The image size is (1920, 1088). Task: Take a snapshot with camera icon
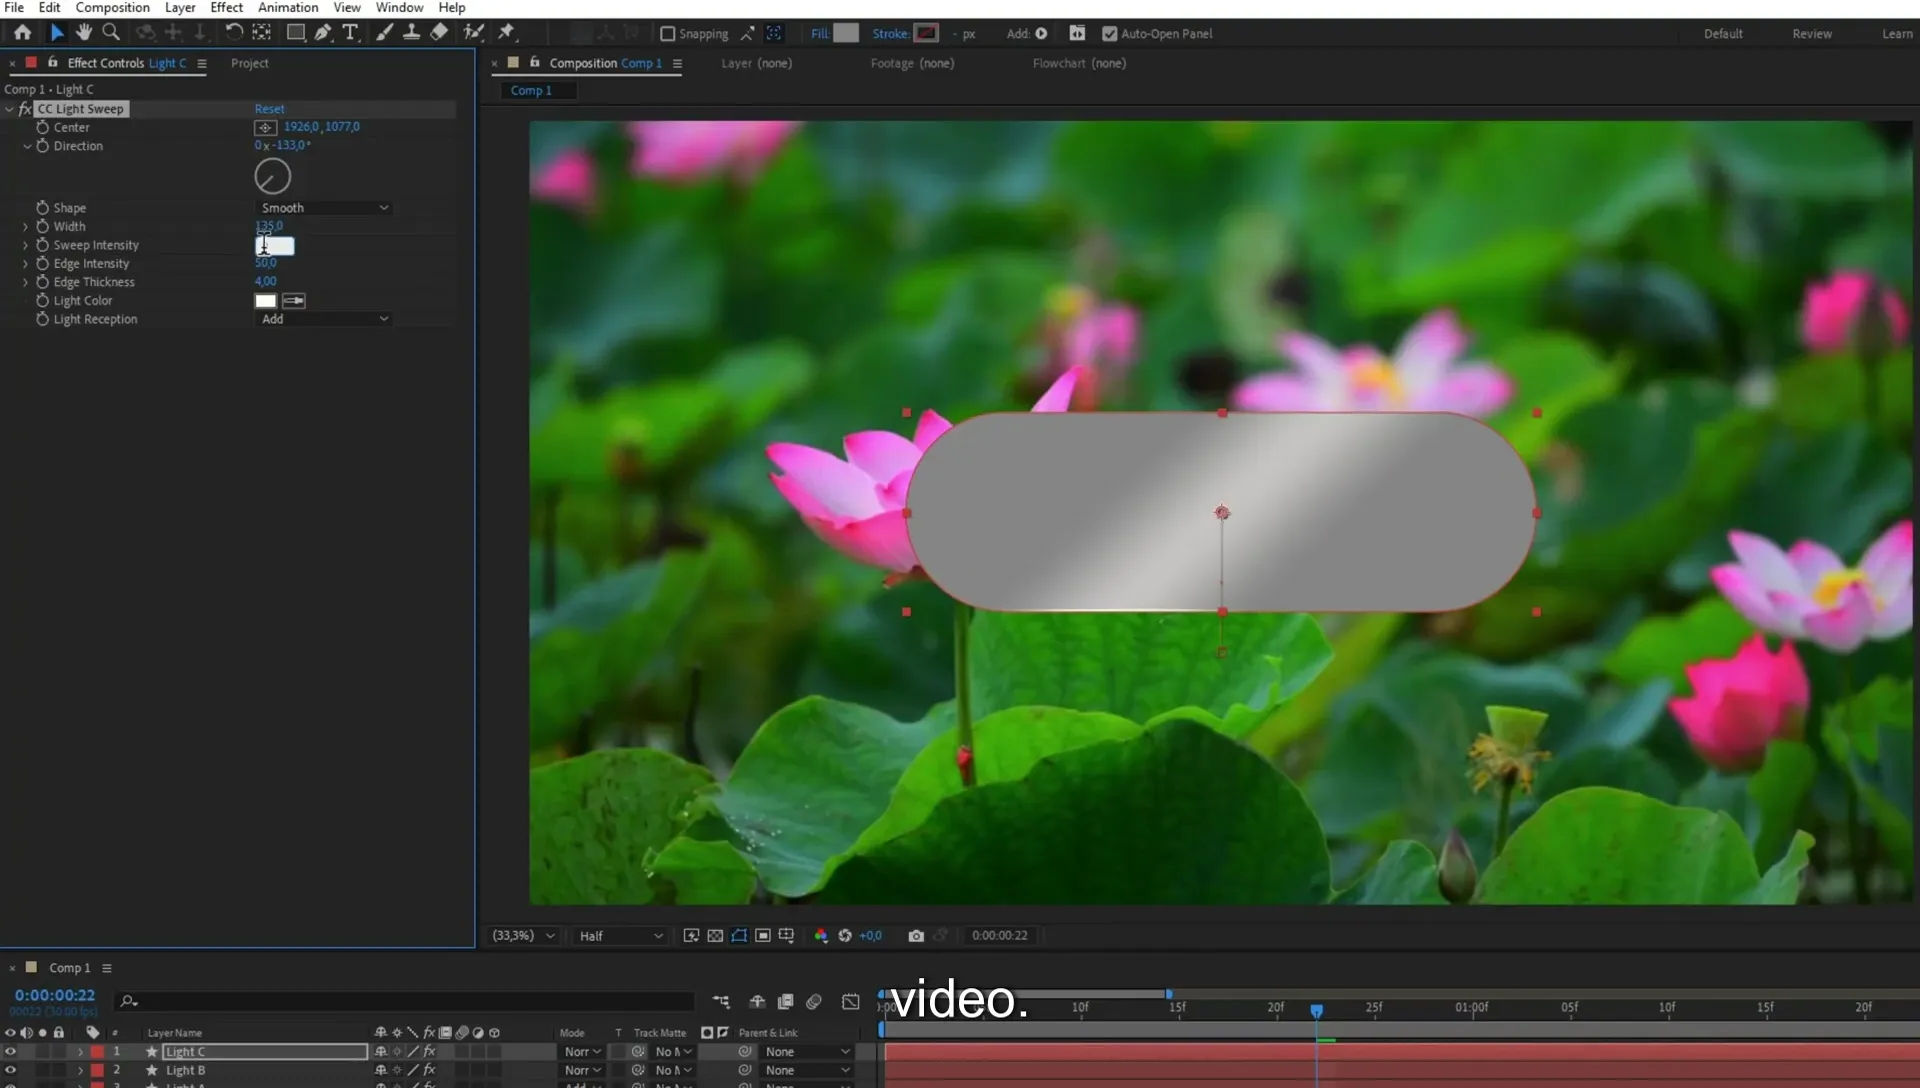coord(916,935)
